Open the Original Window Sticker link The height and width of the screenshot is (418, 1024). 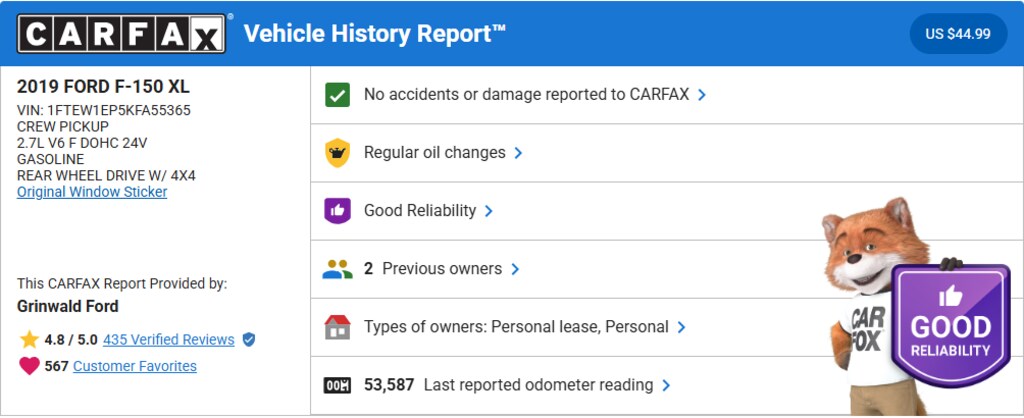(x=92, y=192)
